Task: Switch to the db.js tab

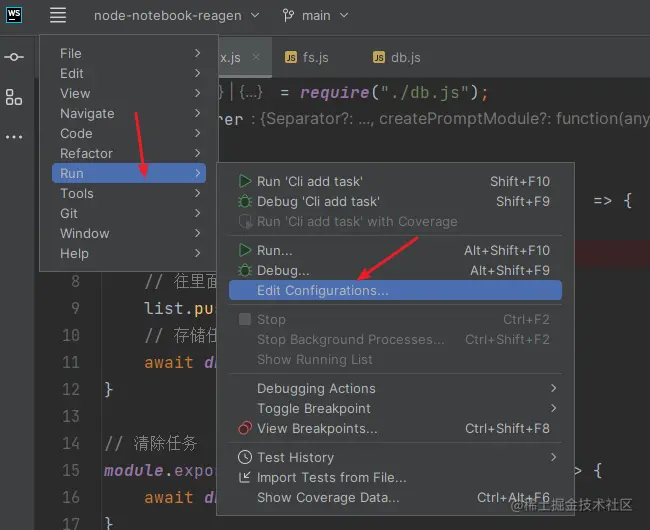Action: pyautogui.click(x=397, y=58)
